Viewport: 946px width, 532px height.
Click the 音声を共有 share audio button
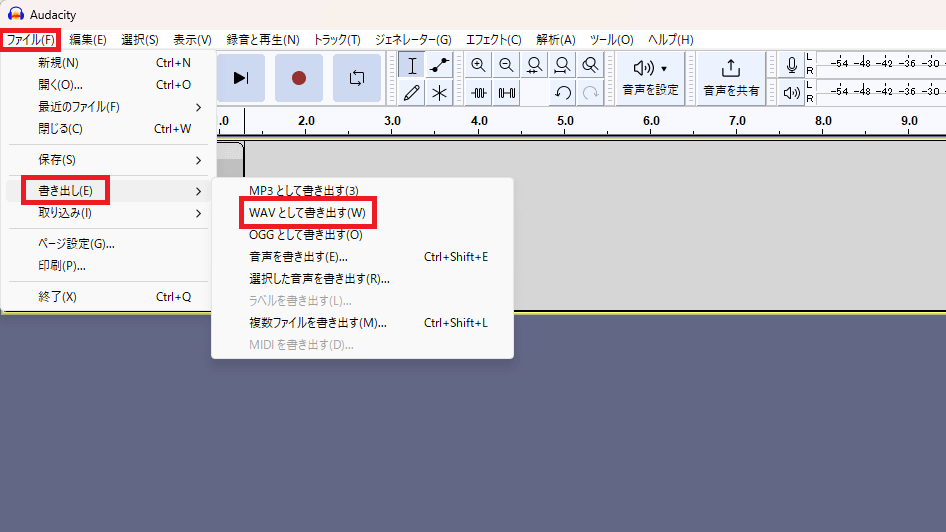point(731,78)
